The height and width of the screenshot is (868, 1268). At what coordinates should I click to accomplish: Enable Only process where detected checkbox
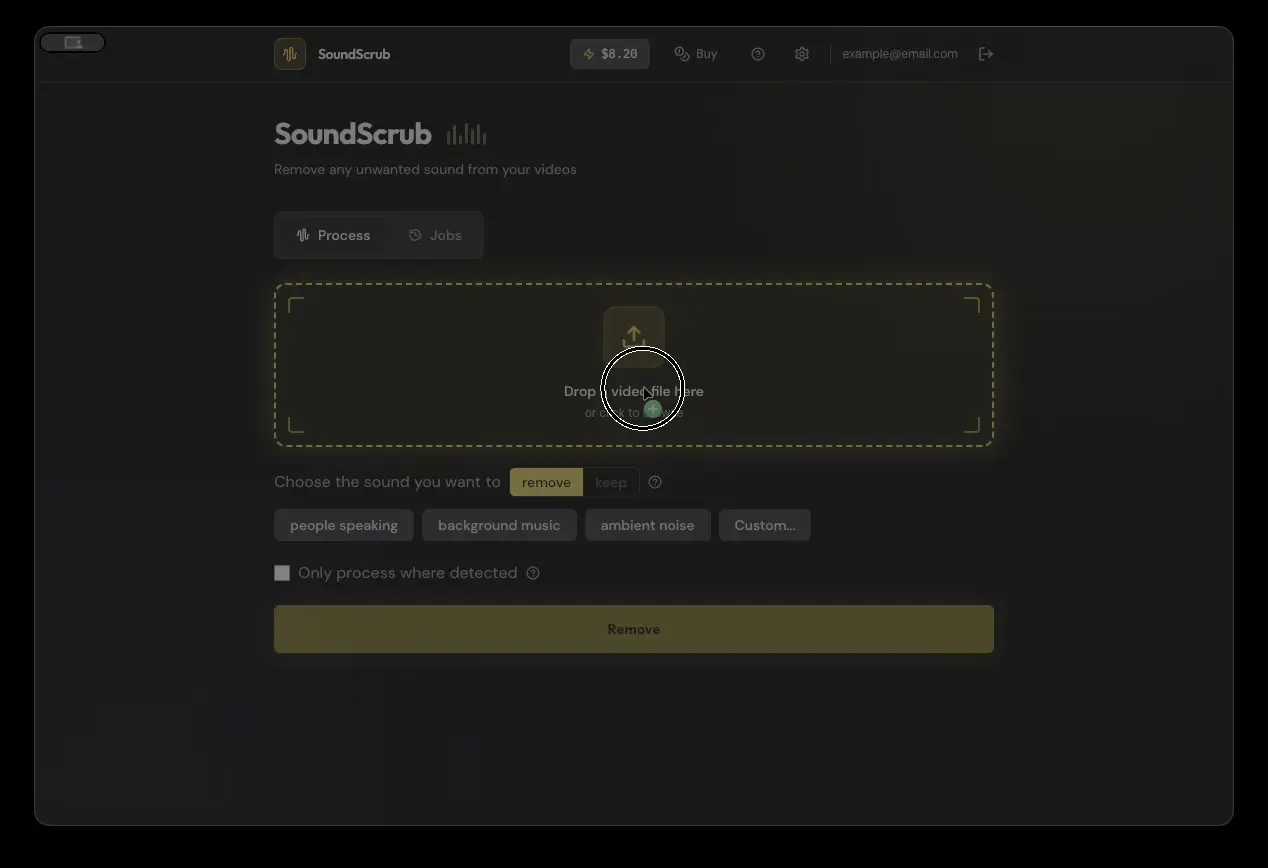(282, 573)
